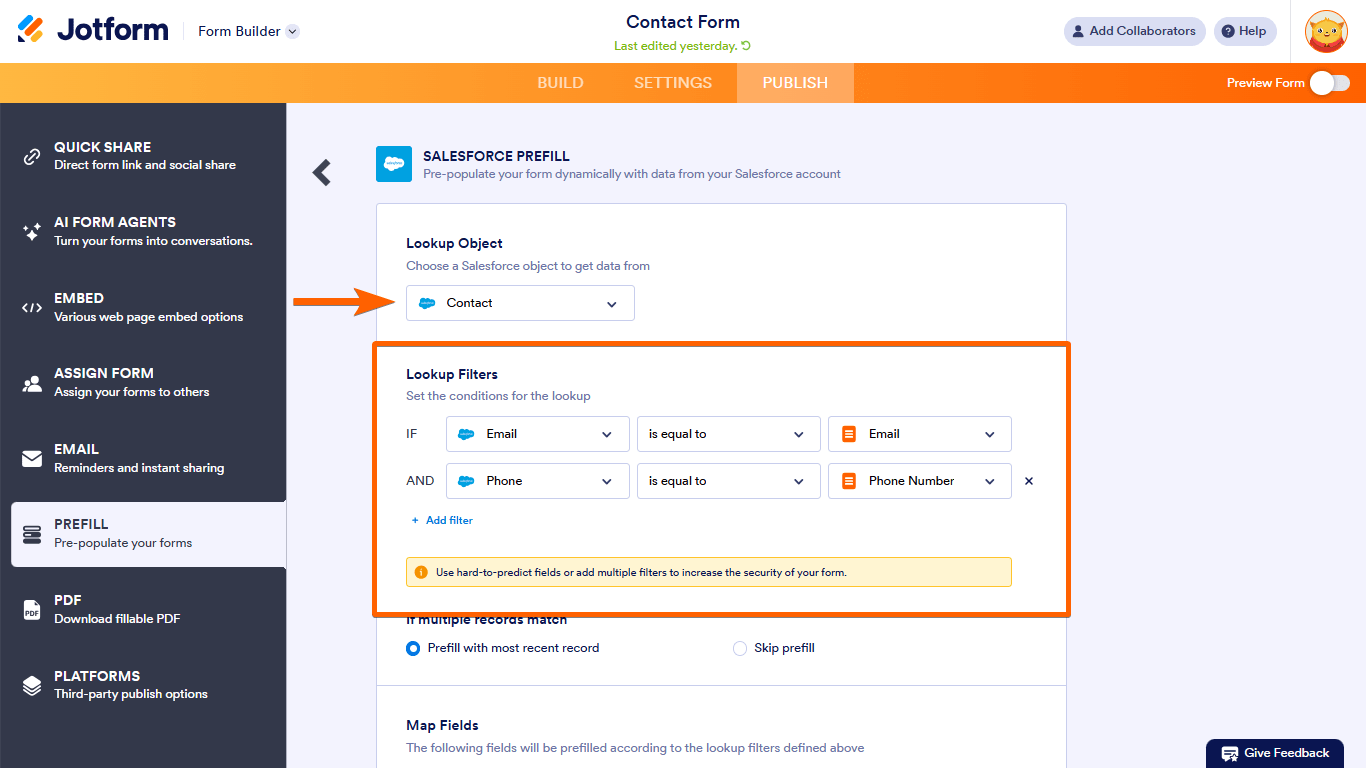Click the Add filter link
This screenshot has width=1366, height=768.
point(442,520)
